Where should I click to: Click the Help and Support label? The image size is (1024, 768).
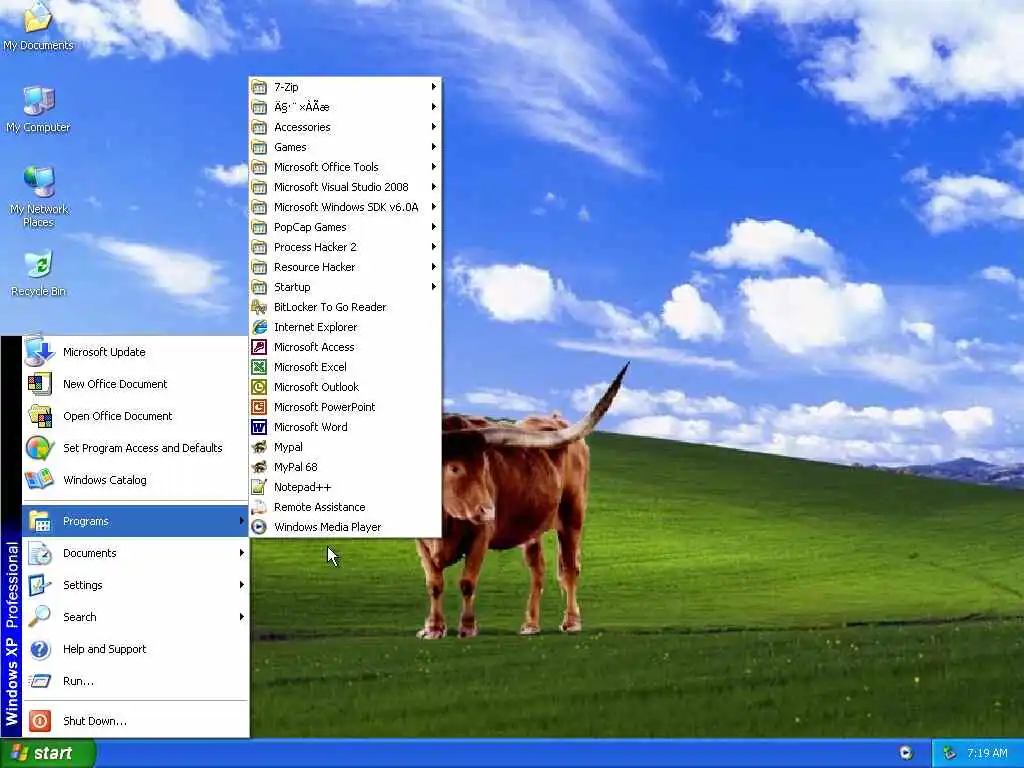click(104, 649)
